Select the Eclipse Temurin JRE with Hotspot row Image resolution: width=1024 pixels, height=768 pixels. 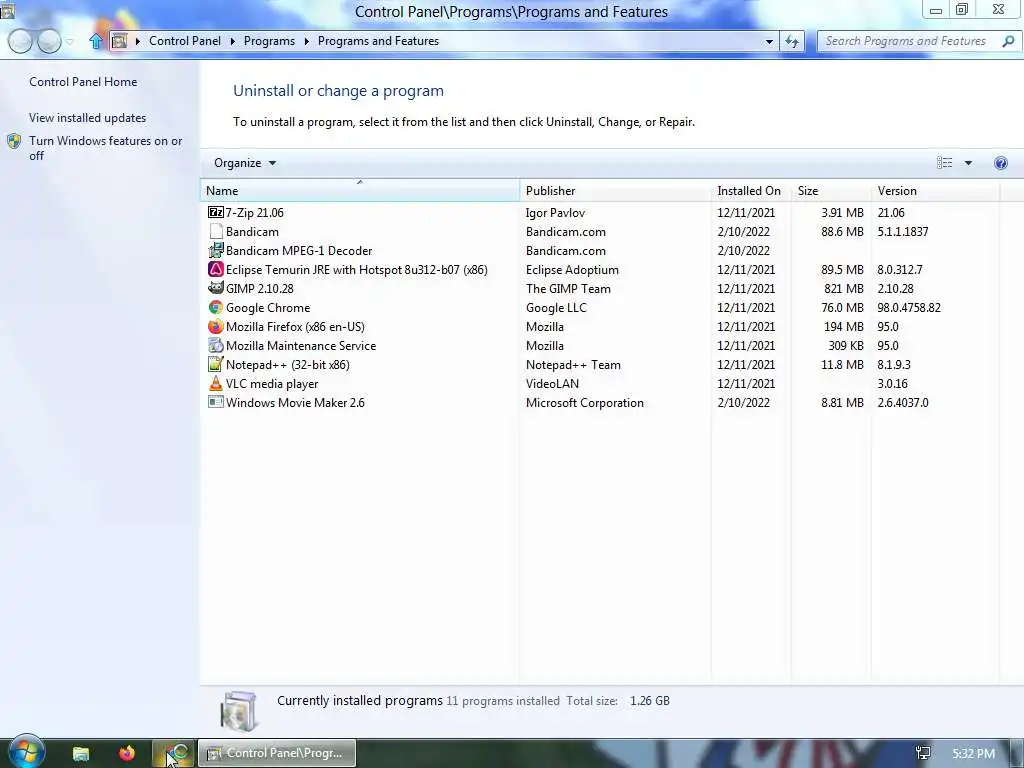coord(600,269)
